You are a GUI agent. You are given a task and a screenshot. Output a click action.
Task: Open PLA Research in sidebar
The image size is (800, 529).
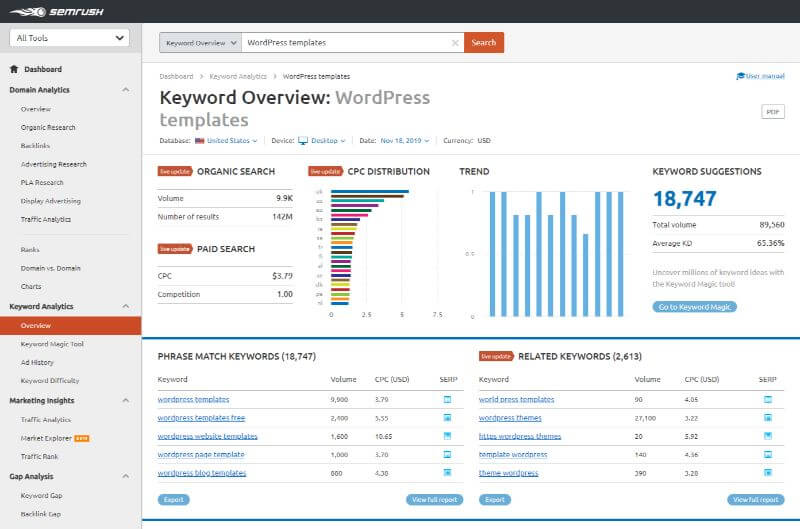coord(42,183)
